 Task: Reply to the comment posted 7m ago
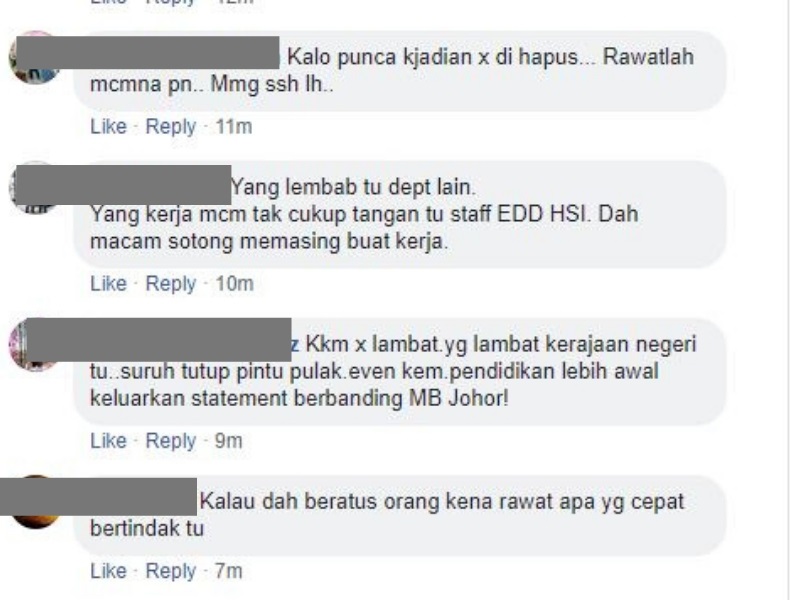tap(170, 571)
